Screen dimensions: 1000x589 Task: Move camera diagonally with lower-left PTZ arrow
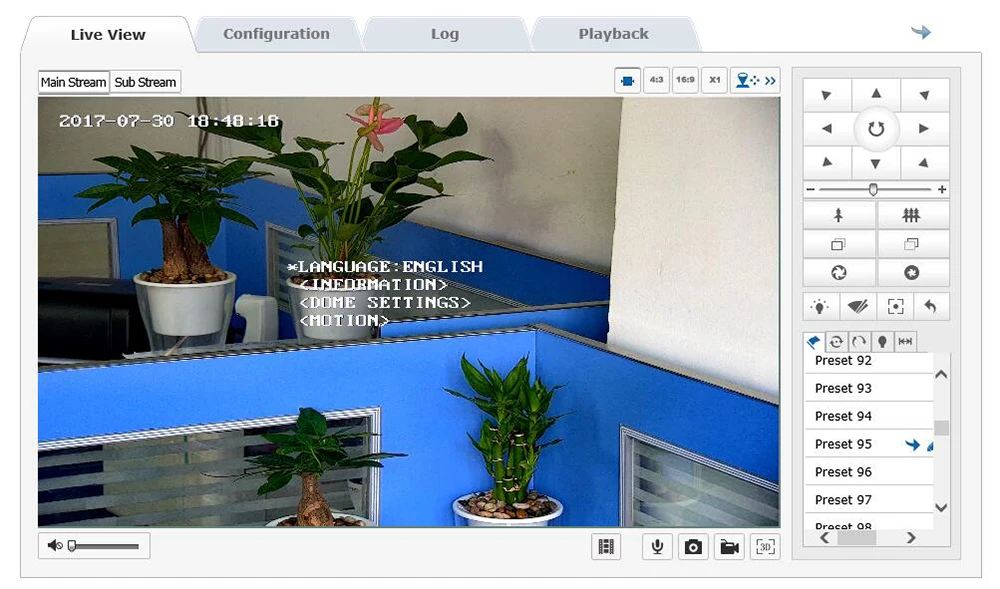point(827,163)
